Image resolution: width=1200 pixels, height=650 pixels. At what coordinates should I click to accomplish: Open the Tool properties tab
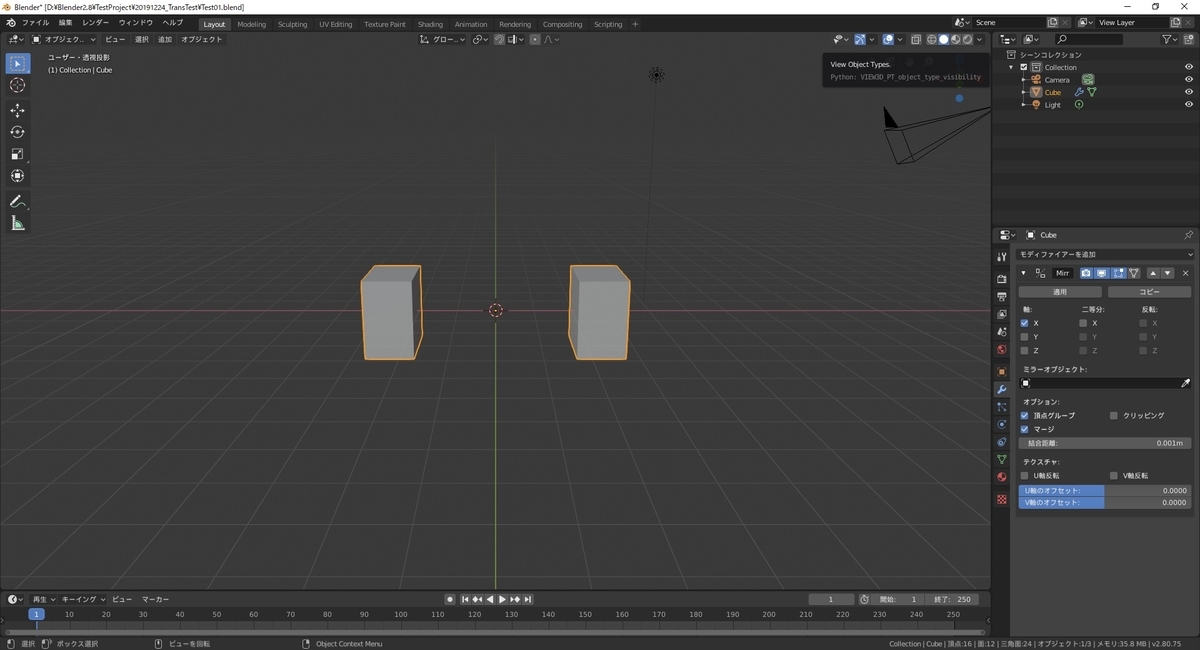[x=1002, y=257]
